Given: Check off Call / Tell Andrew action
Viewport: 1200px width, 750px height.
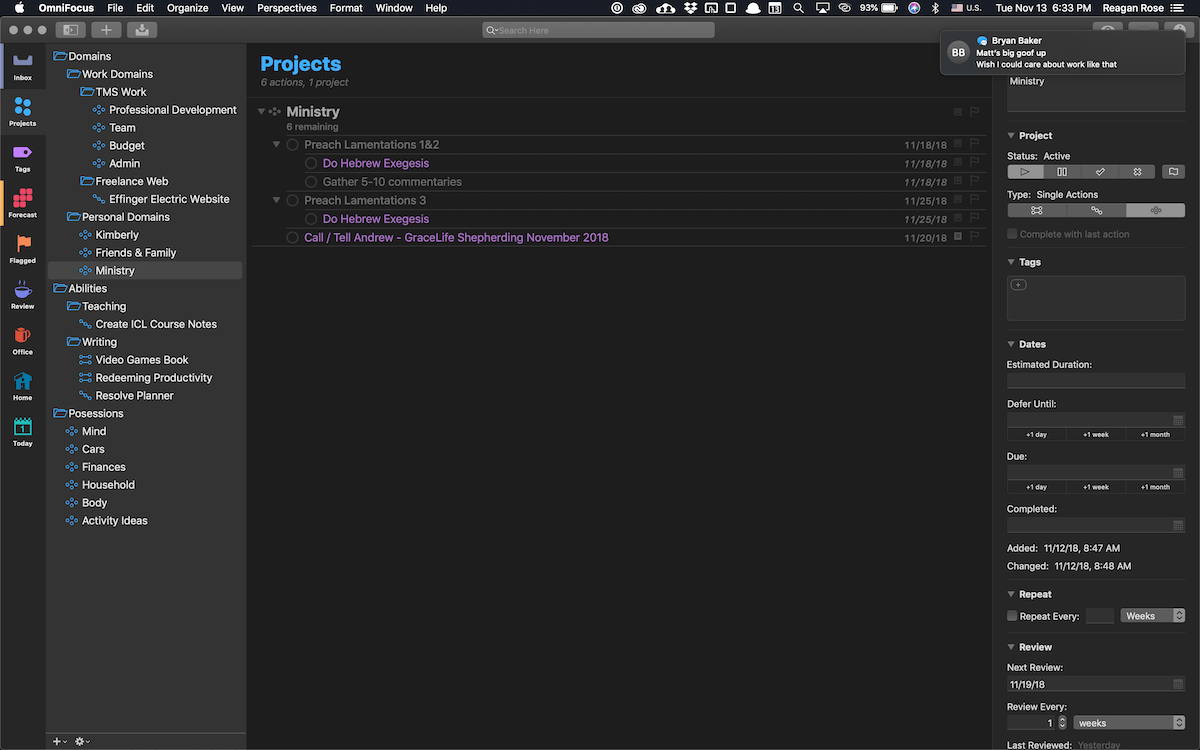Looking at the screenshot, I should click(x=293, y=238).
